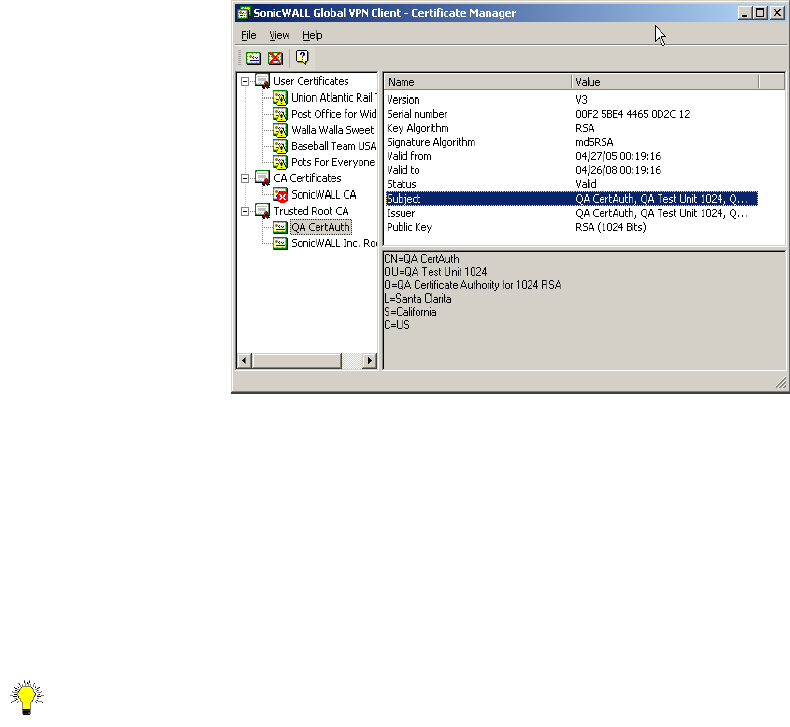Click the User Certificates folder icon
This screenshot has height=727, width=790.
click(x=262, y=81)
